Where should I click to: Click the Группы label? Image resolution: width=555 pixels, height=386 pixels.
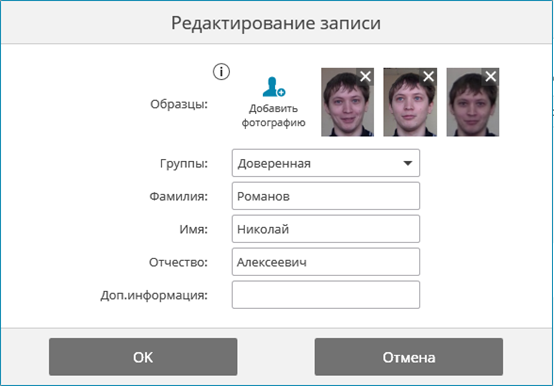[x=184, y=164]
